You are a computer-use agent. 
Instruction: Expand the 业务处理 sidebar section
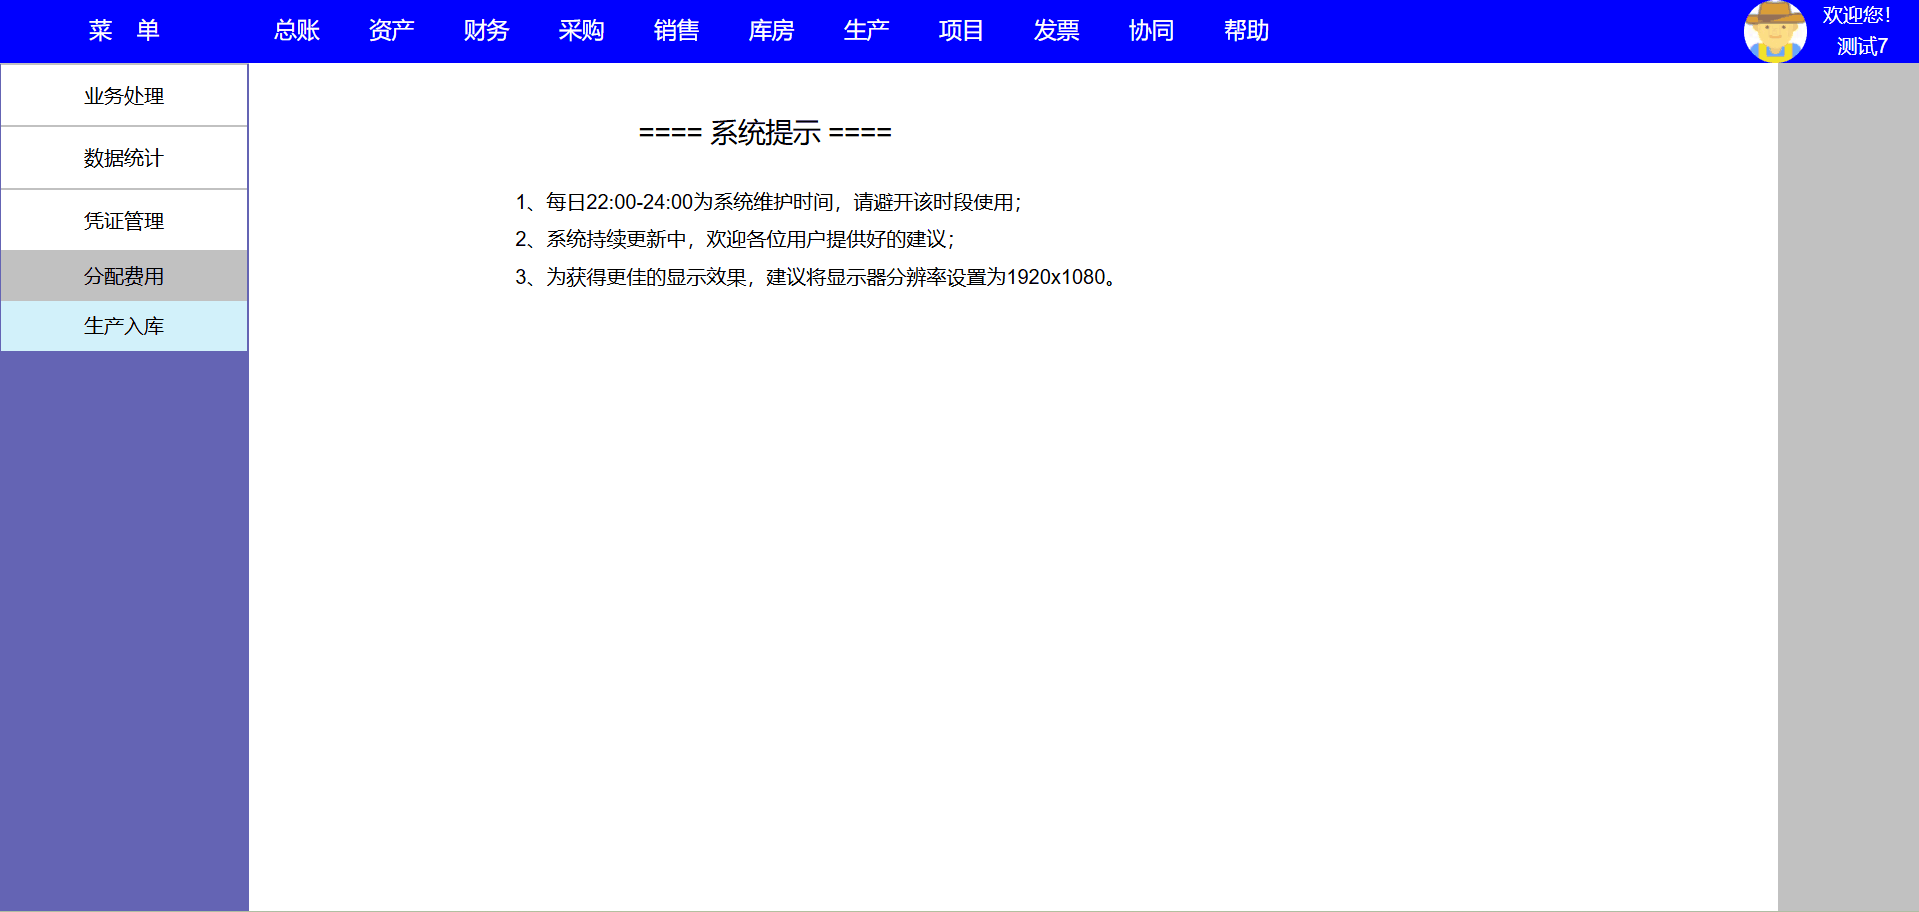pyautogui.click(x=124, y=96)
